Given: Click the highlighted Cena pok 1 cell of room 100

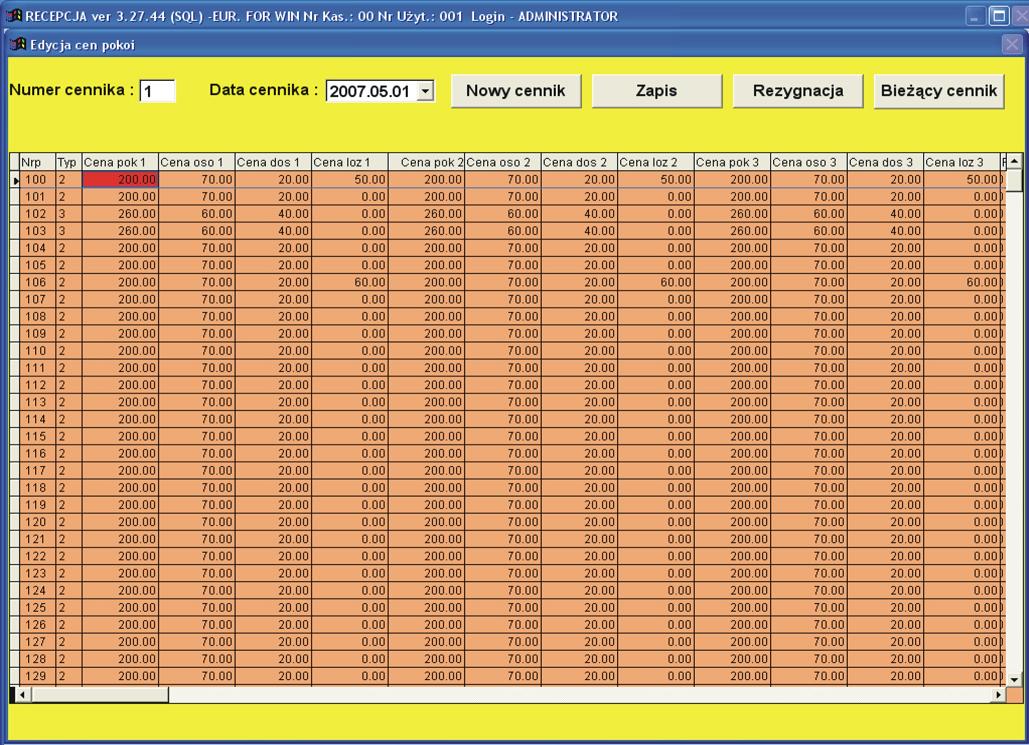Looking at the screenshot, I should click(120, 180).
